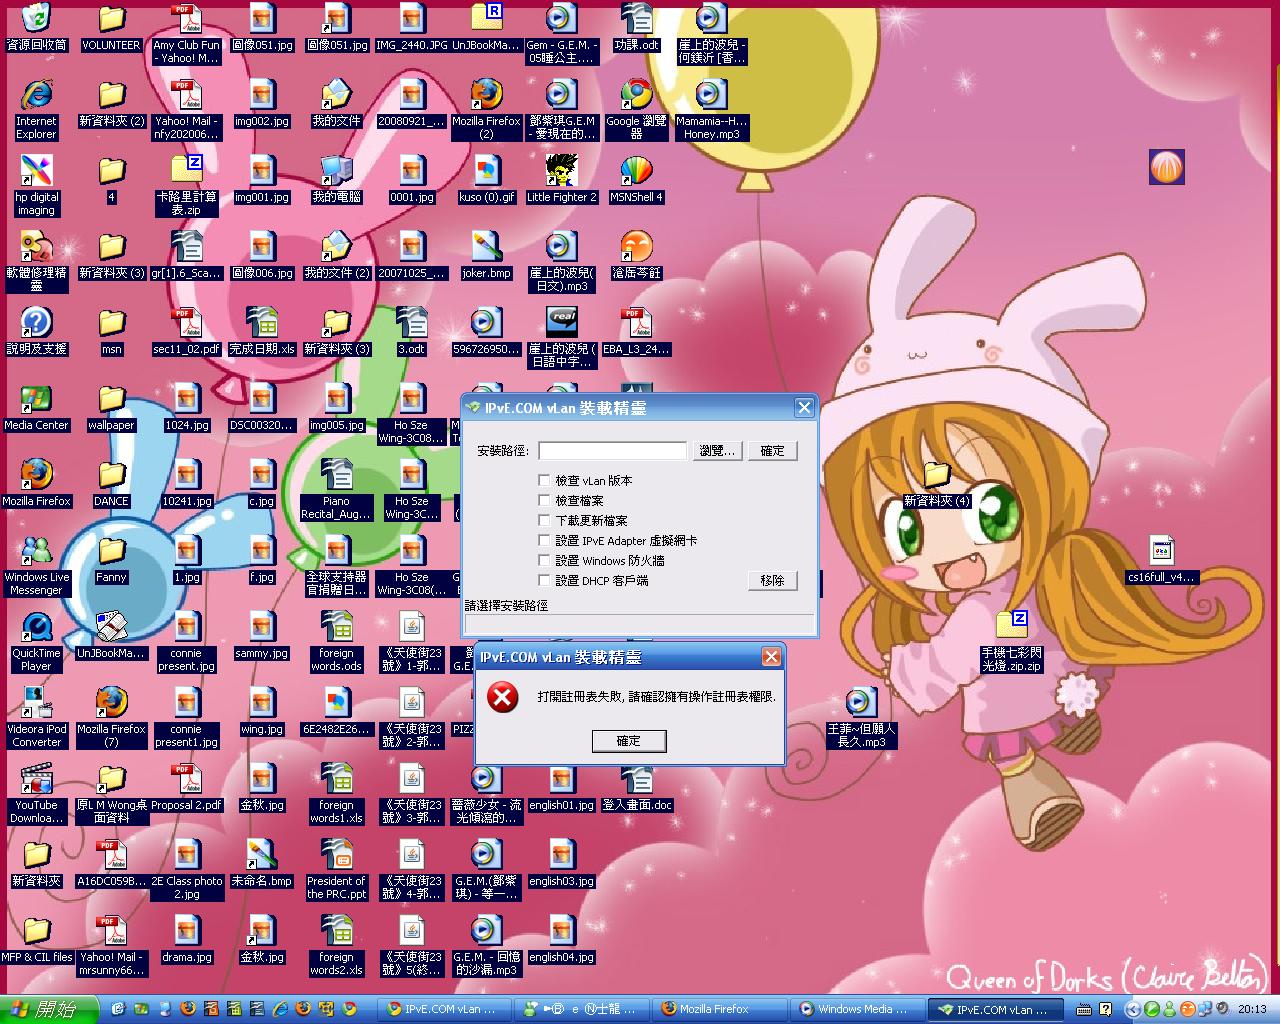Click the 打開註冊表失敗 error message text
Image resolution: width=1280 pixels, height=1024 pixels.
[656, 696]
